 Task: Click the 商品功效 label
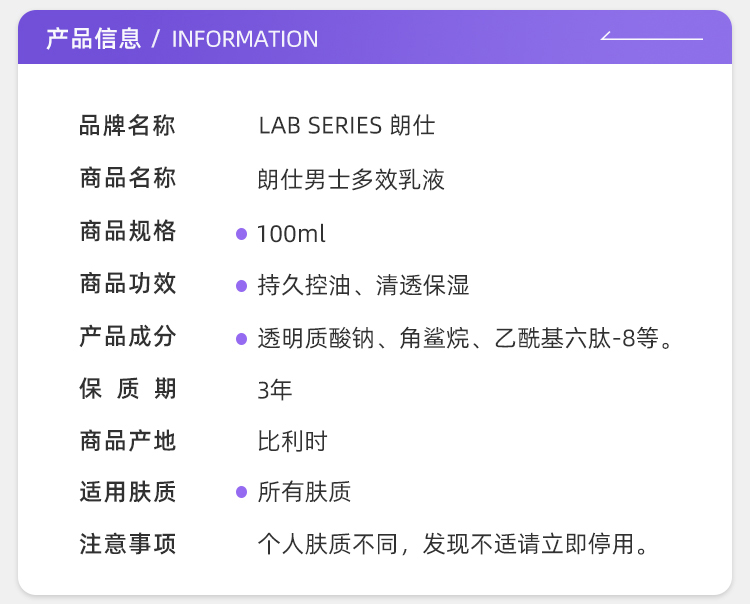(x=128, y=284)
